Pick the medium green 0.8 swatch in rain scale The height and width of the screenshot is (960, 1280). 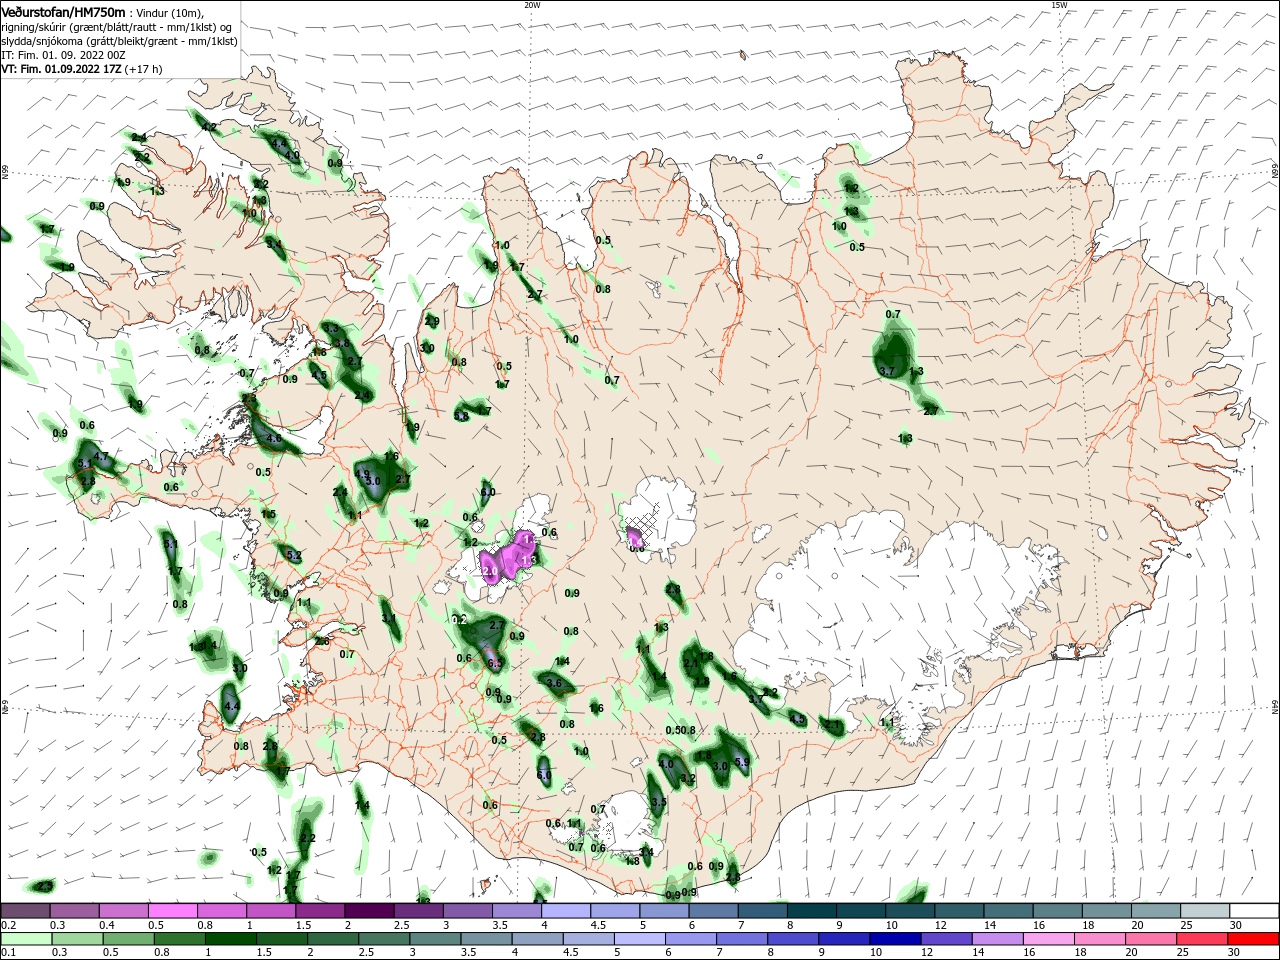(179, 939)
